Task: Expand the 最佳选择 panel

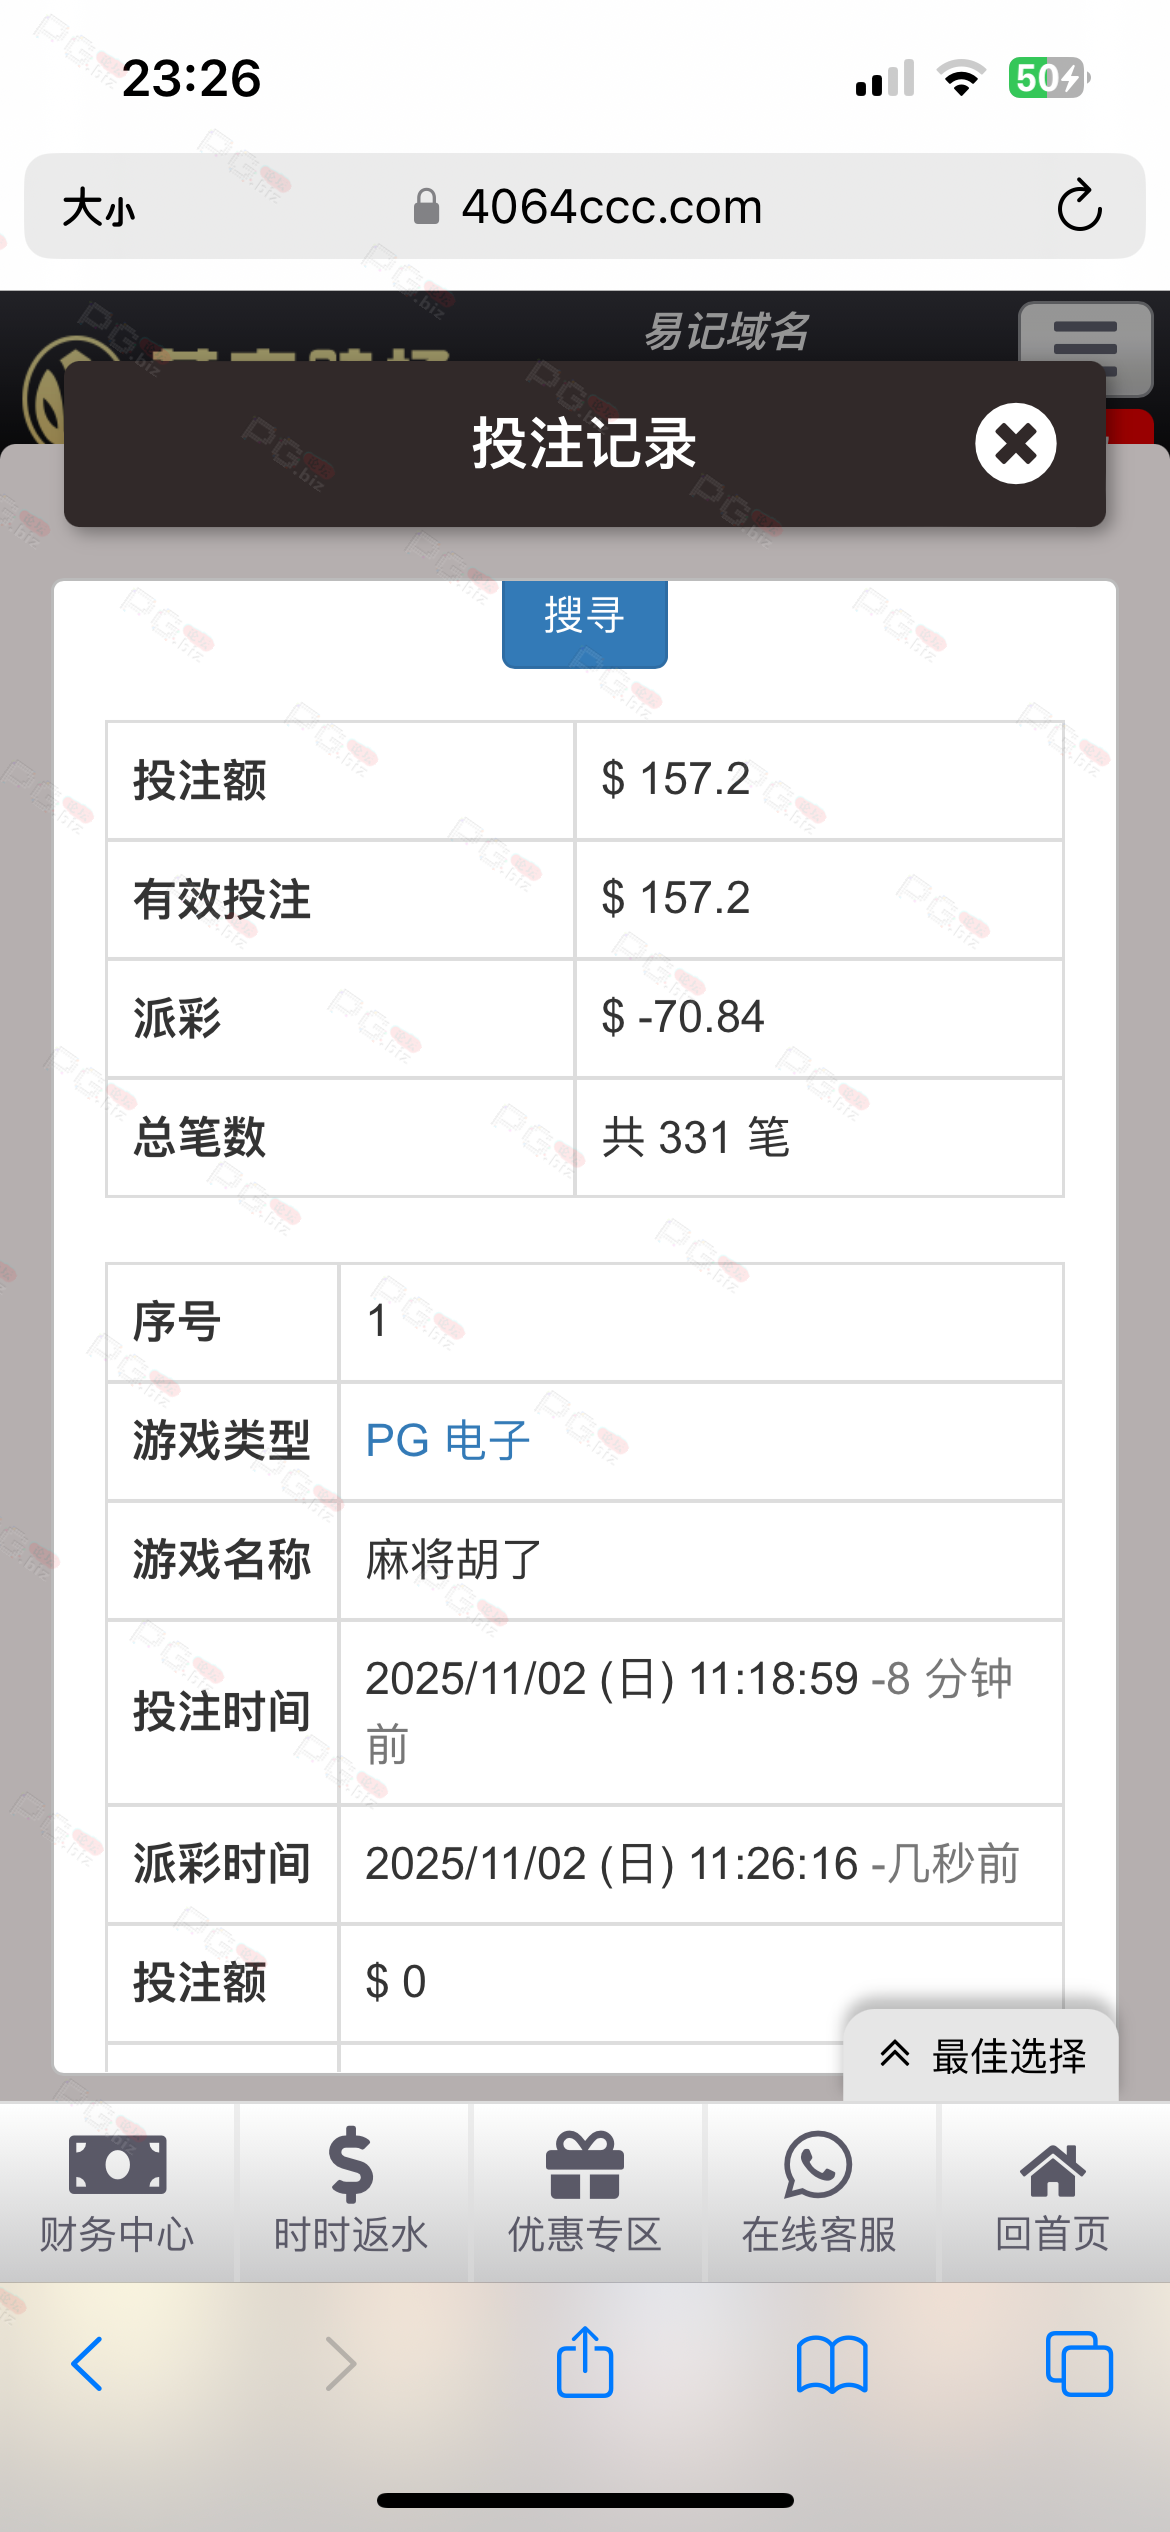Action: (982, 2056)
